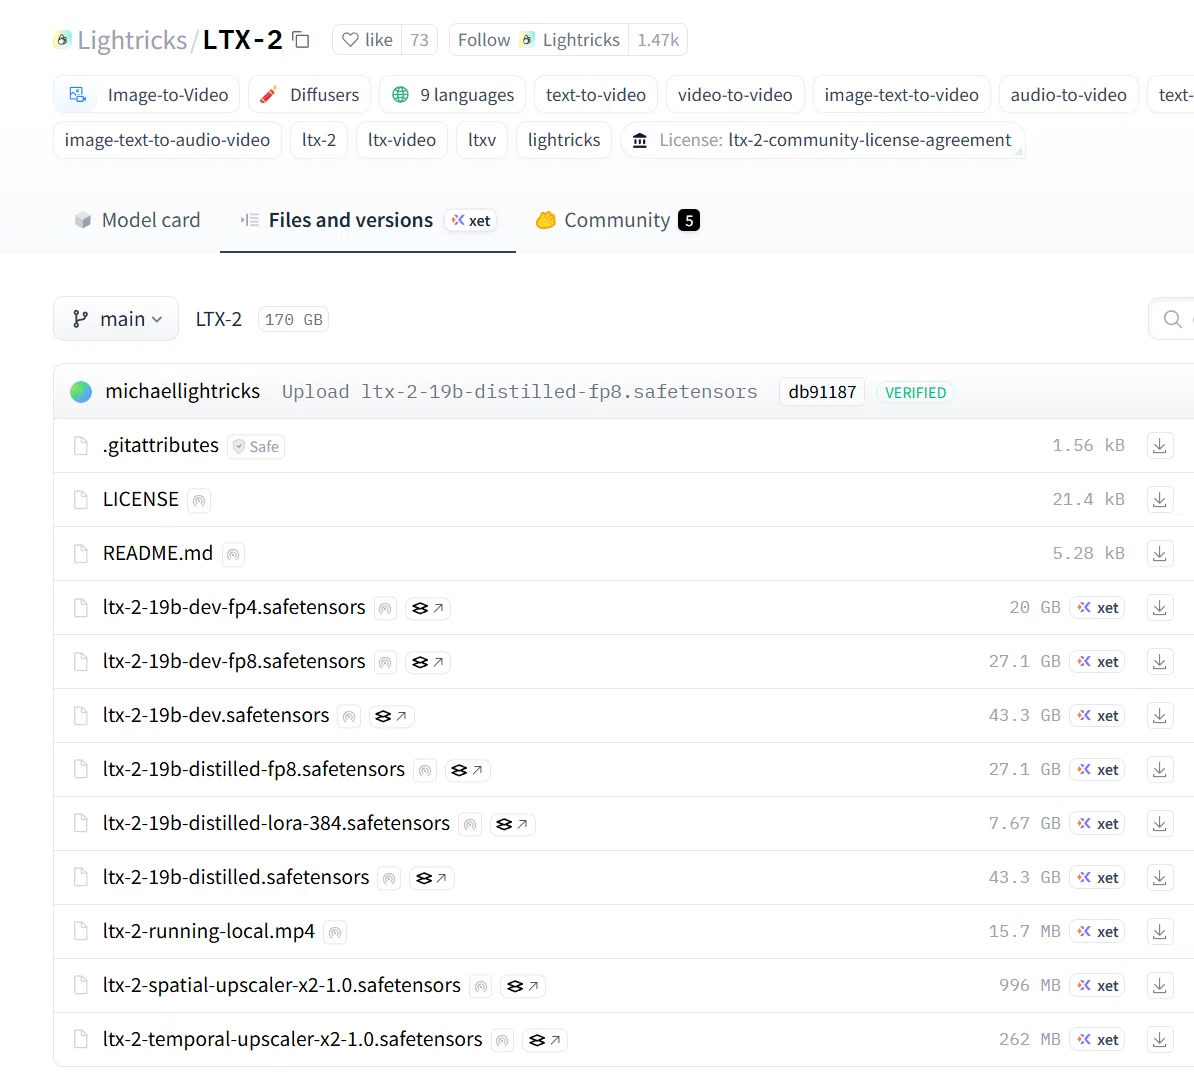
Task: Open the ltx-video tag
Action: click(x=402, y=140)
